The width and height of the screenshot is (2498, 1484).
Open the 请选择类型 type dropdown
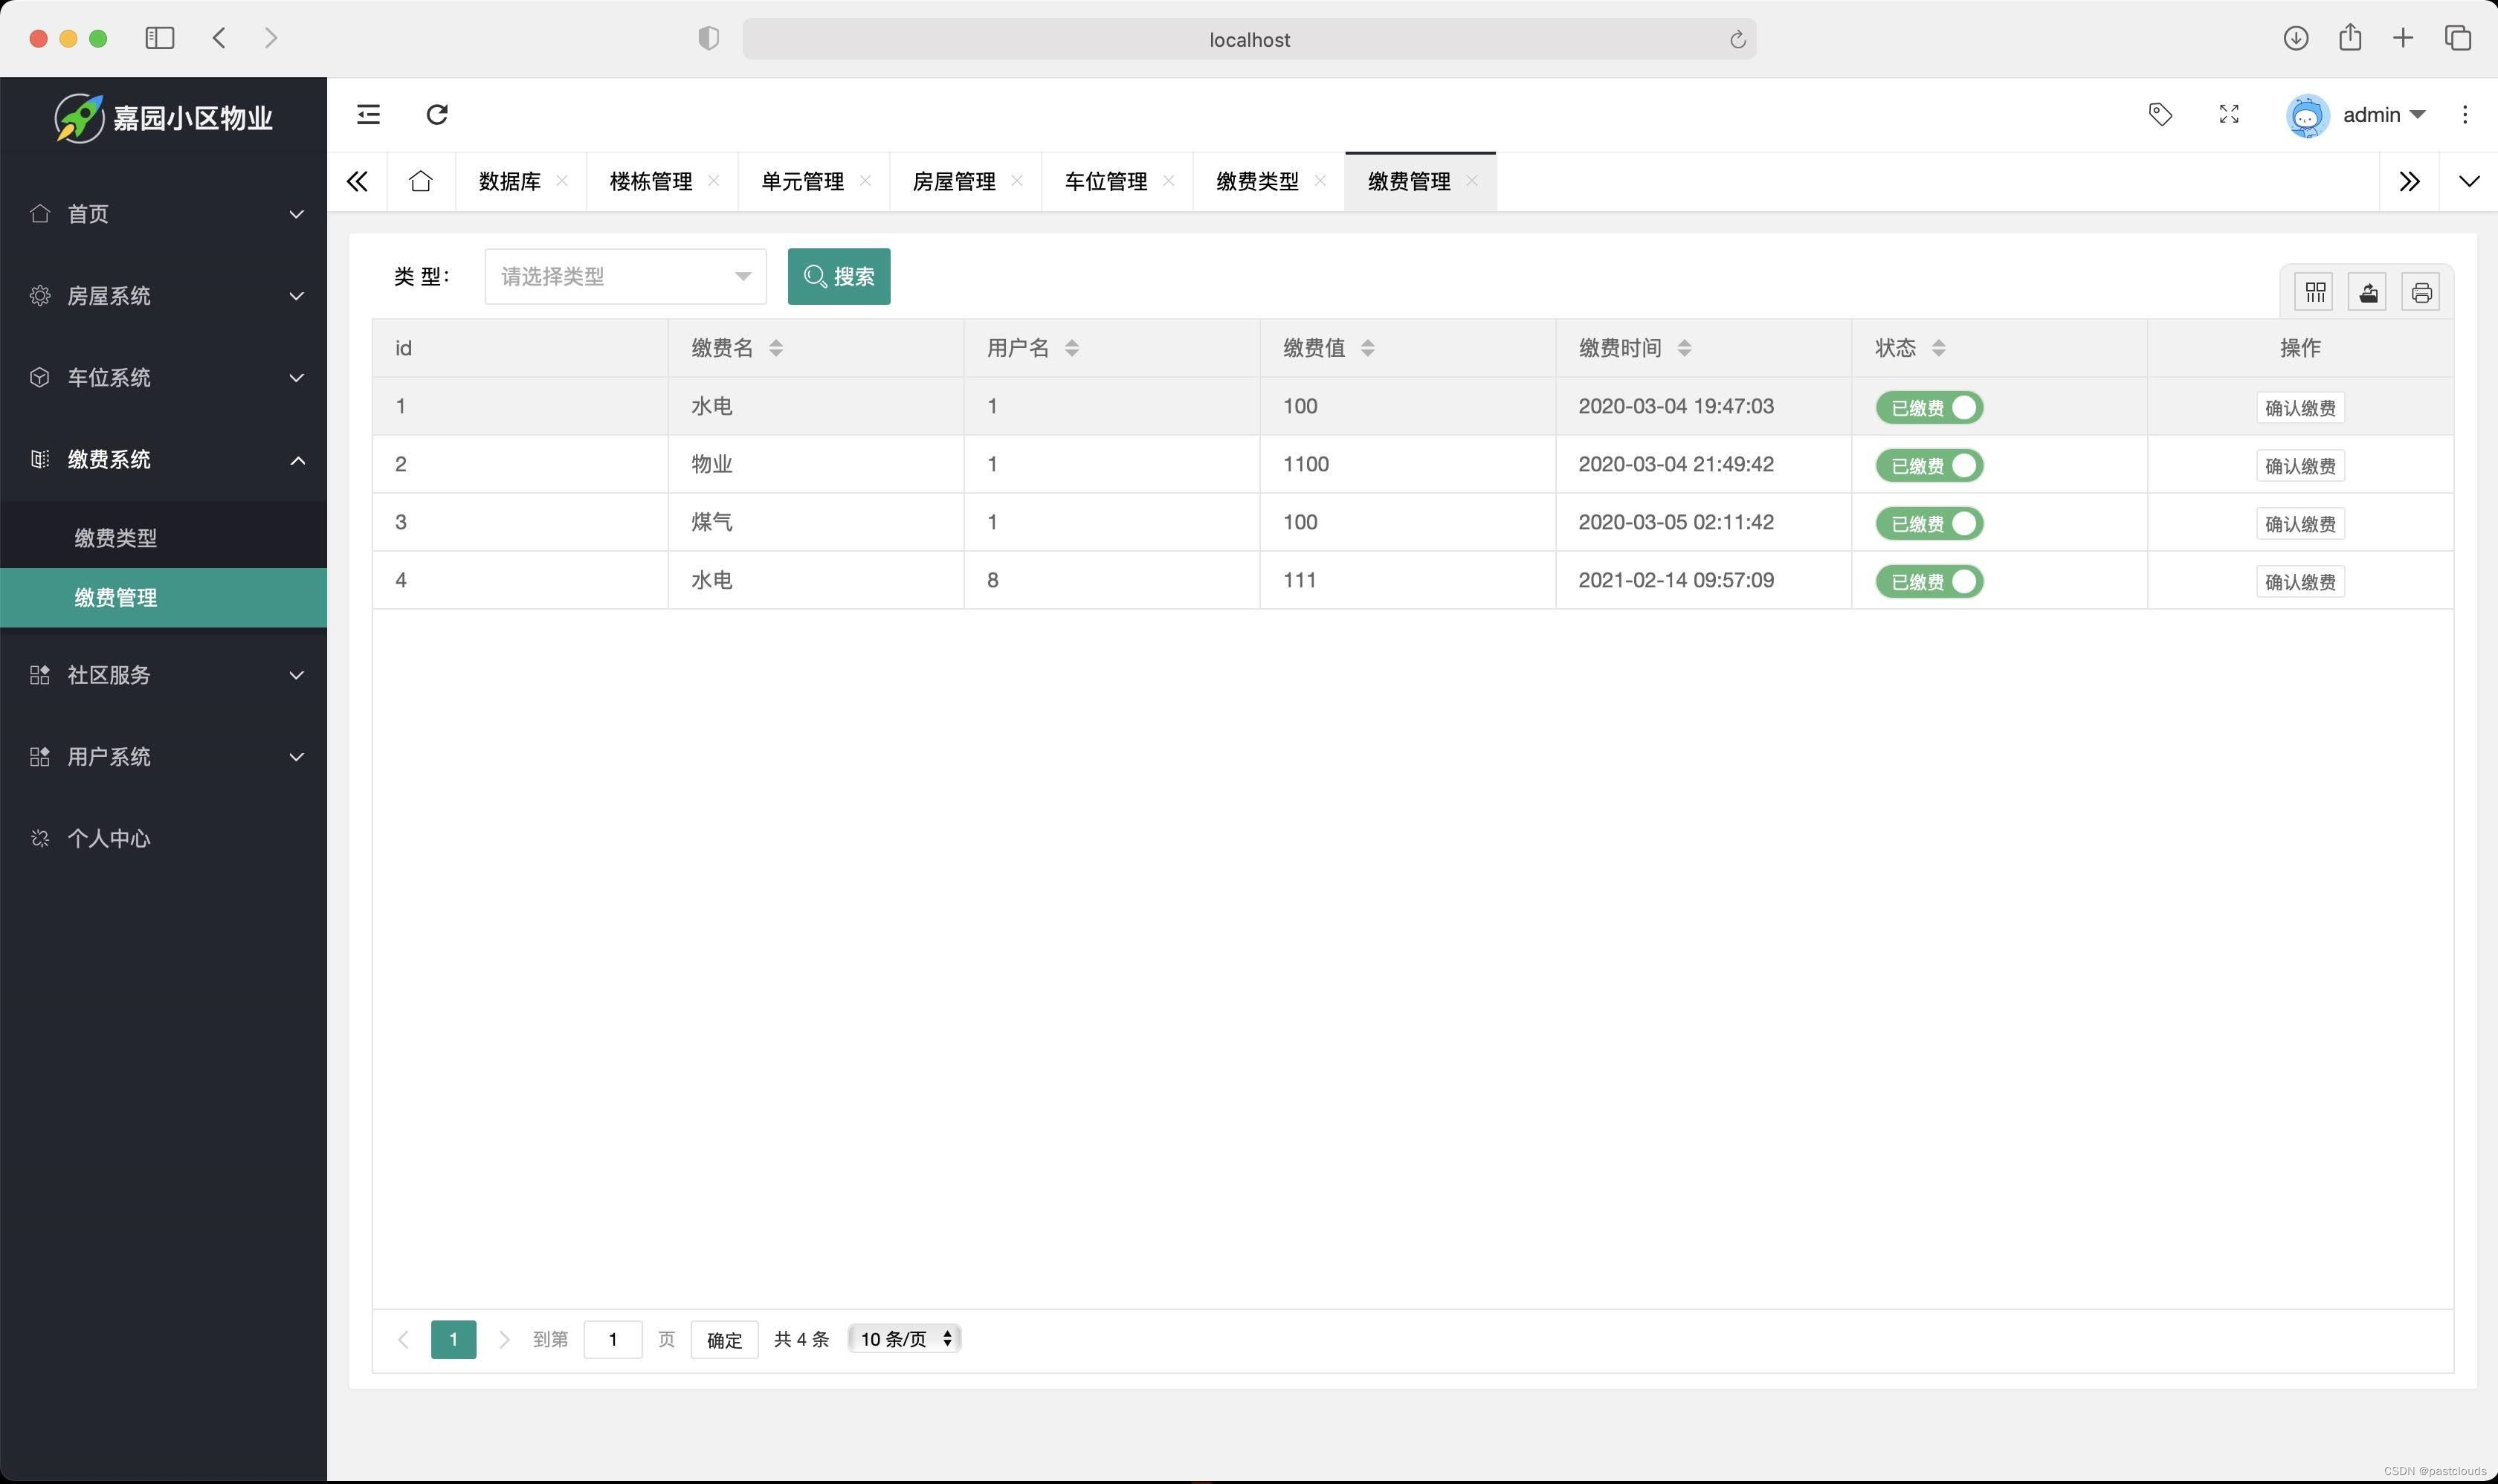coord(623,276)
